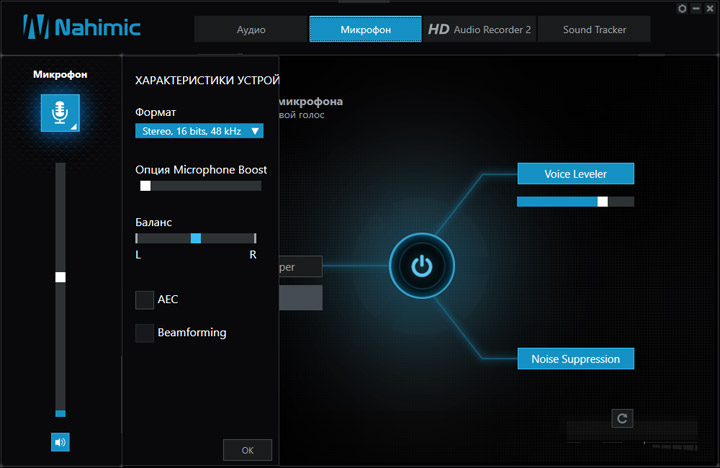Image resolution: width=720 pixels, height=468 pixels.
Task: Close the Nahimic window
Action: coord(709,8)
